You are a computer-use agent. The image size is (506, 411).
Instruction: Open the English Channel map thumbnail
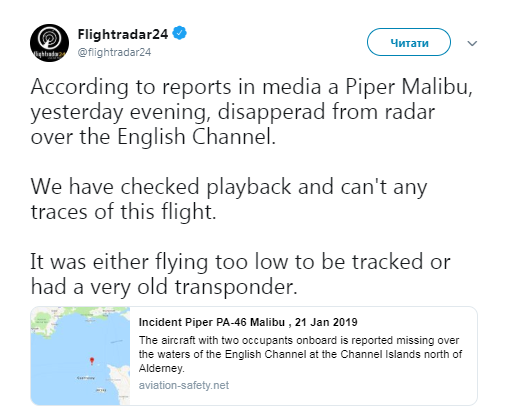click(80, 356)
